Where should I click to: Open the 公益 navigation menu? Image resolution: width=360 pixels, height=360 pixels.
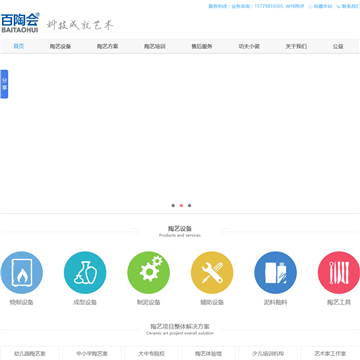338,46
